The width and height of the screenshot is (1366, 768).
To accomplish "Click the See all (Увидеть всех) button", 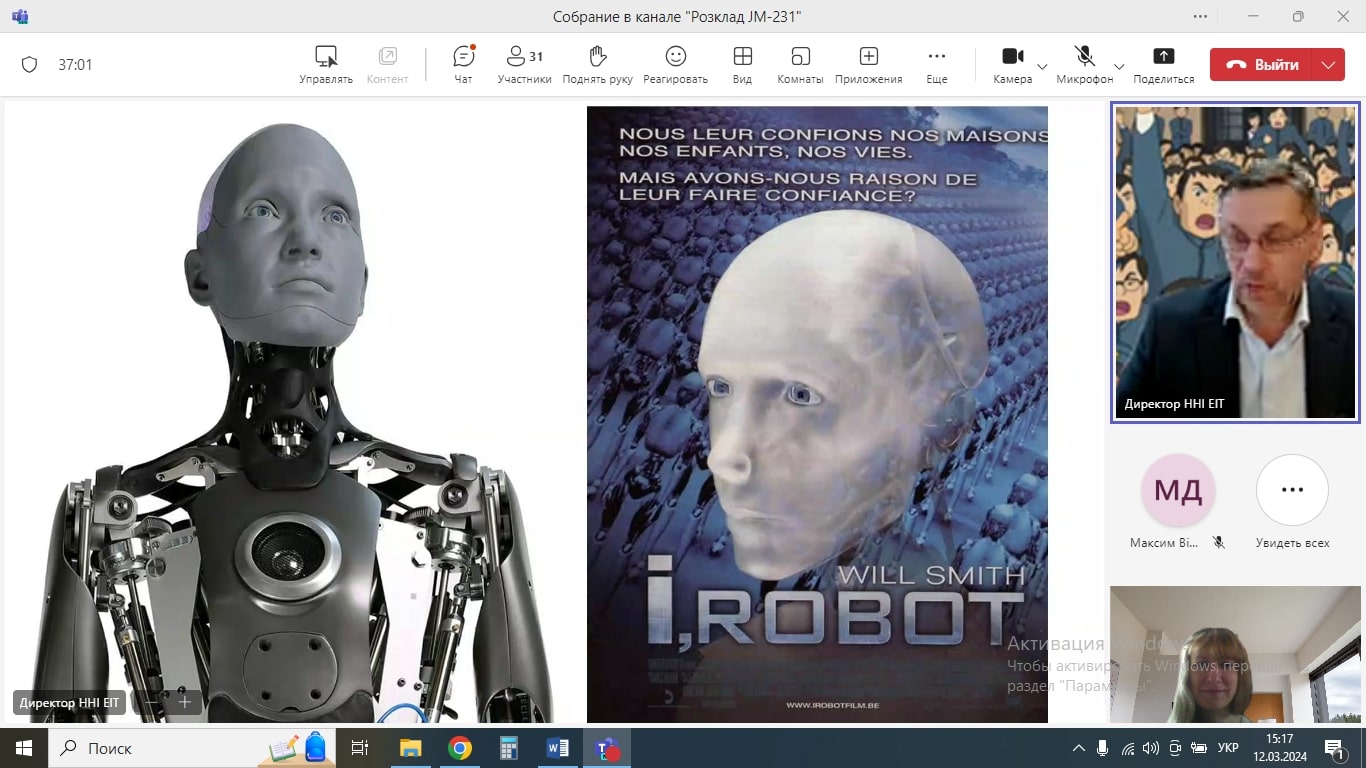I will [1292, 490].
